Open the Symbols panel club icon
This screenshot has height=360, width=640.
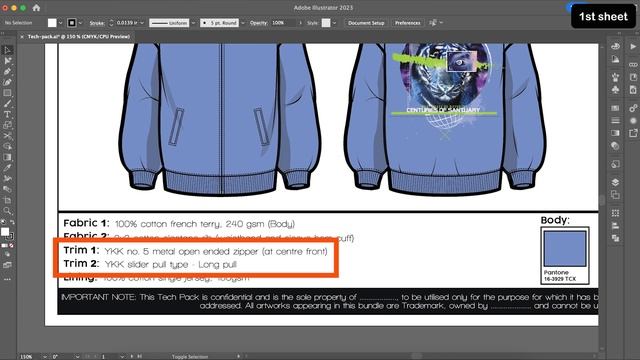616,89
